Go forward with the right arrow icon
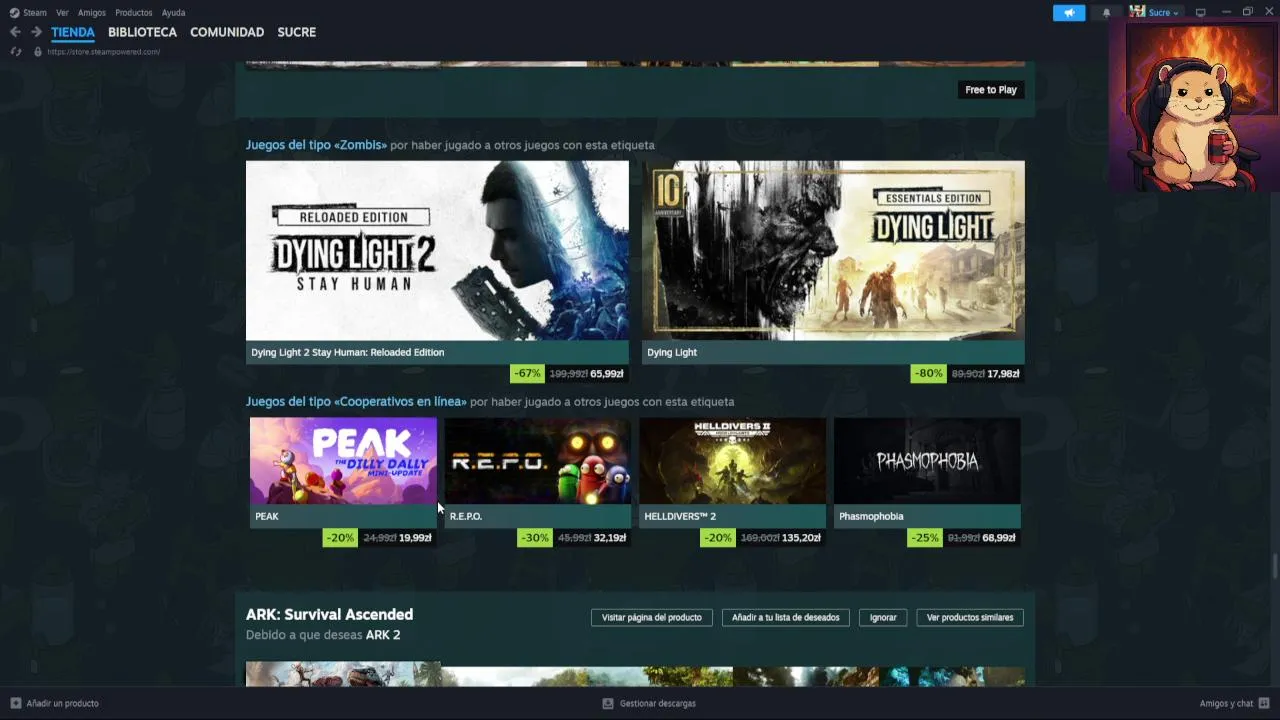Image resolution: width=1280 pixels, height=720 pixels. pos(36,32)
